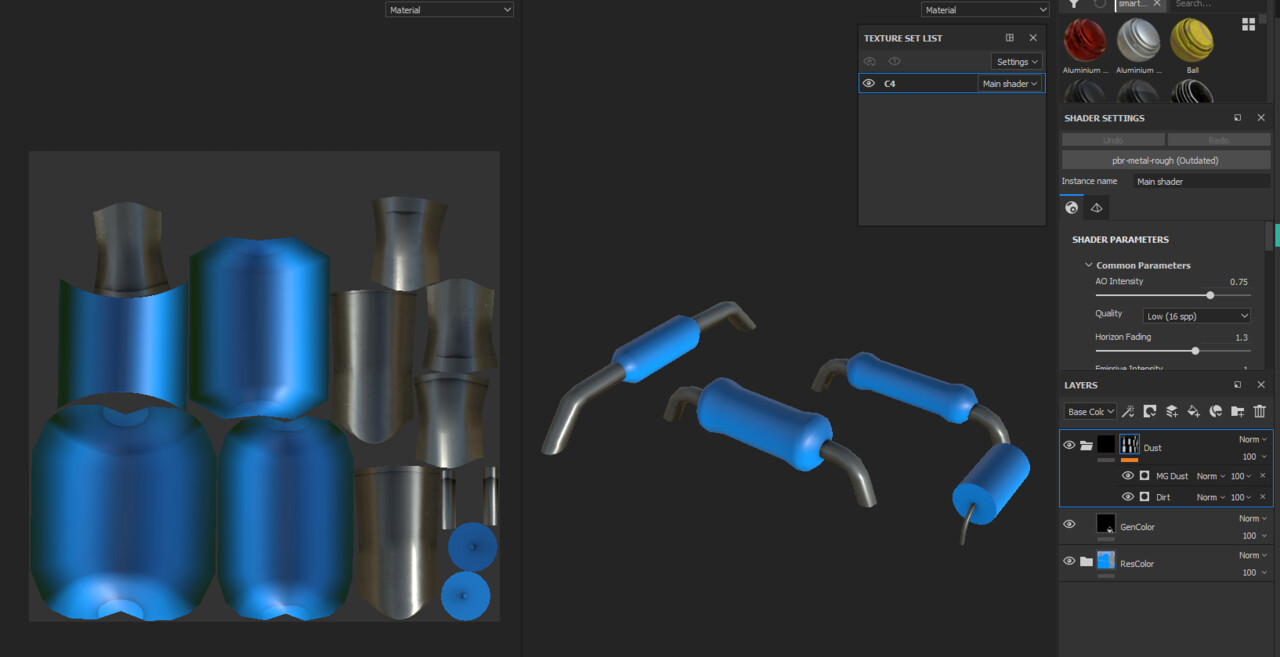Open the Base Color channel dropdown
The image size is (1280, 657).
tap(1090, 411)
